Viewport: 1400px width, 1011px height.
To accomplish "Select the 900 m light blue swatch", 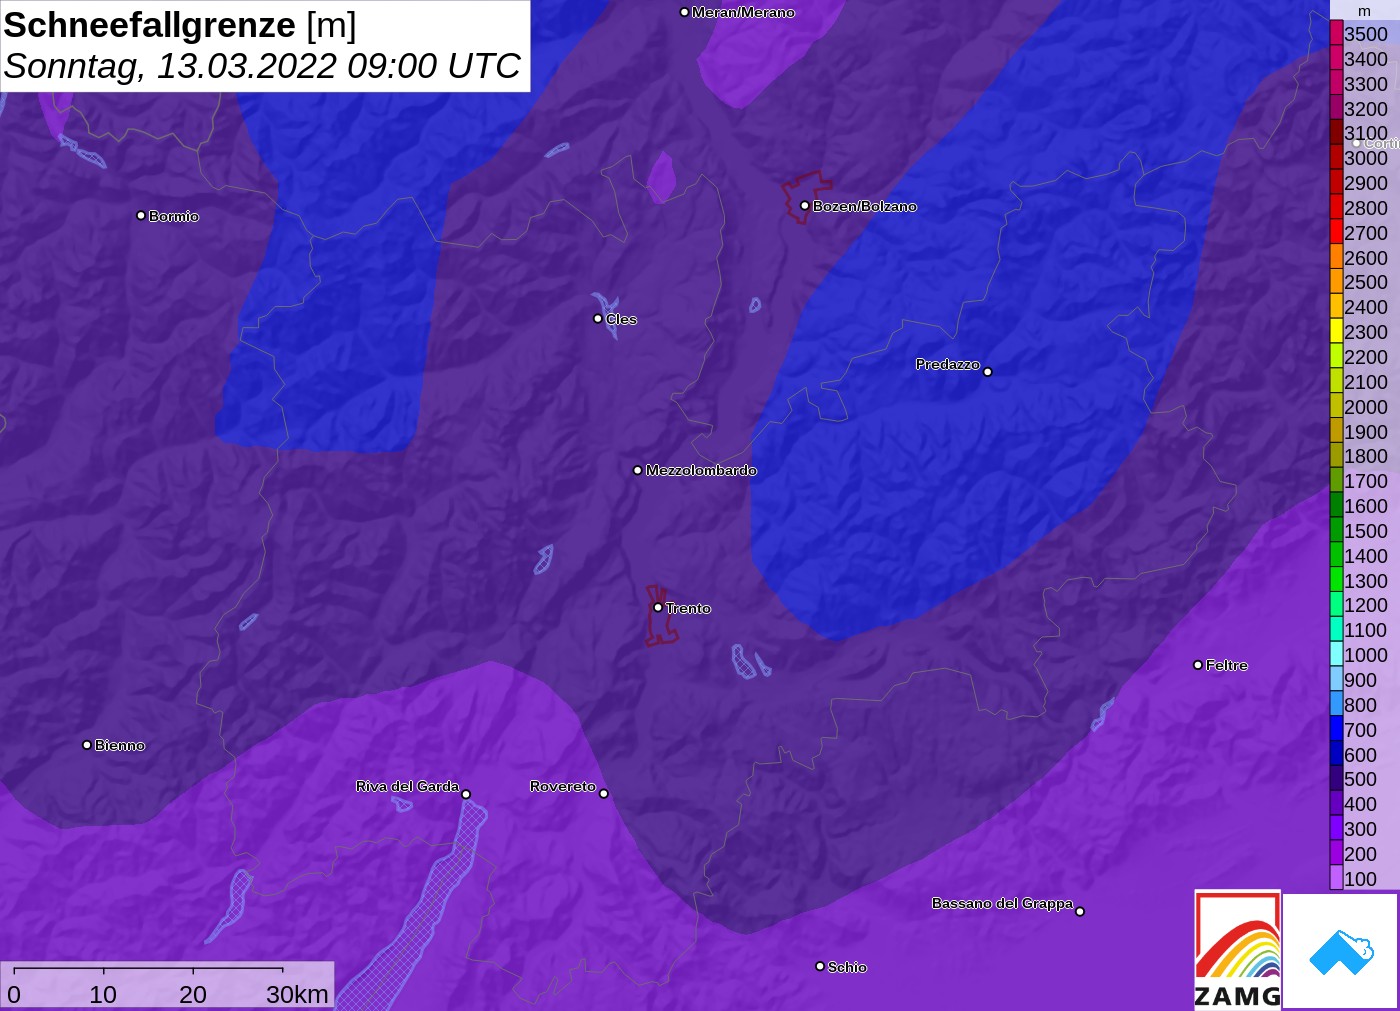I will 1336,679.
